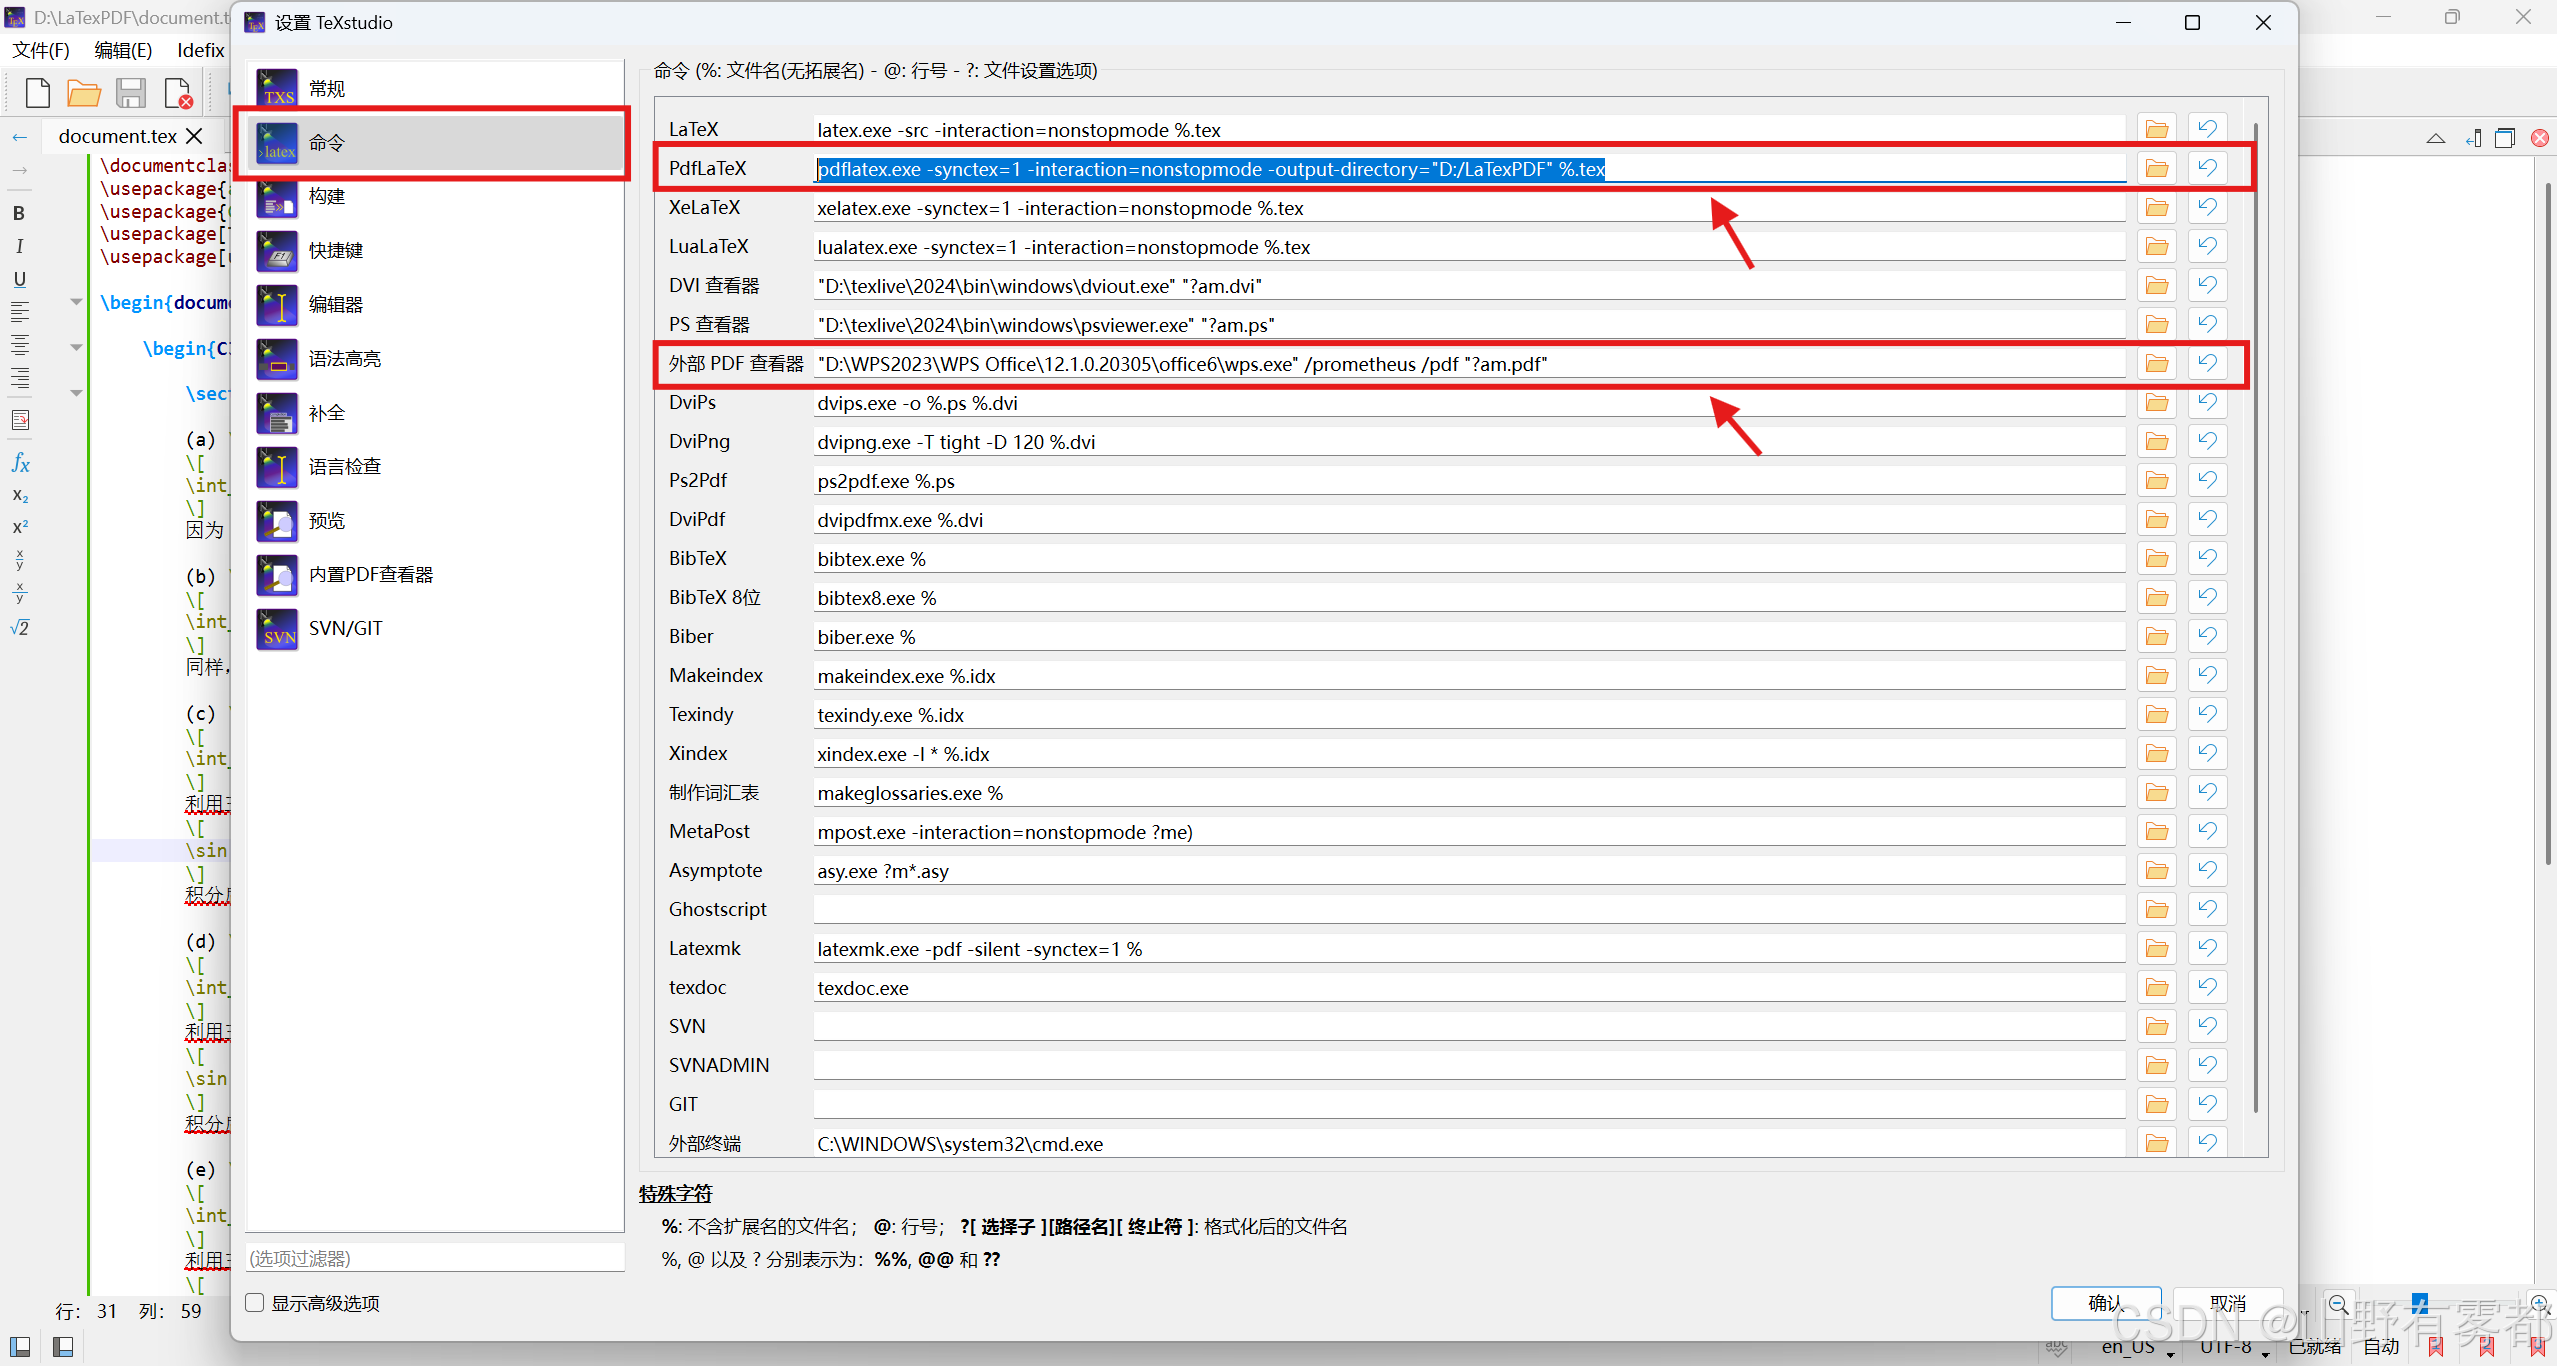This screenshot has height=1366, width=2557.
Task: Select the 快捷键 settings category
Action: (335, 250)
